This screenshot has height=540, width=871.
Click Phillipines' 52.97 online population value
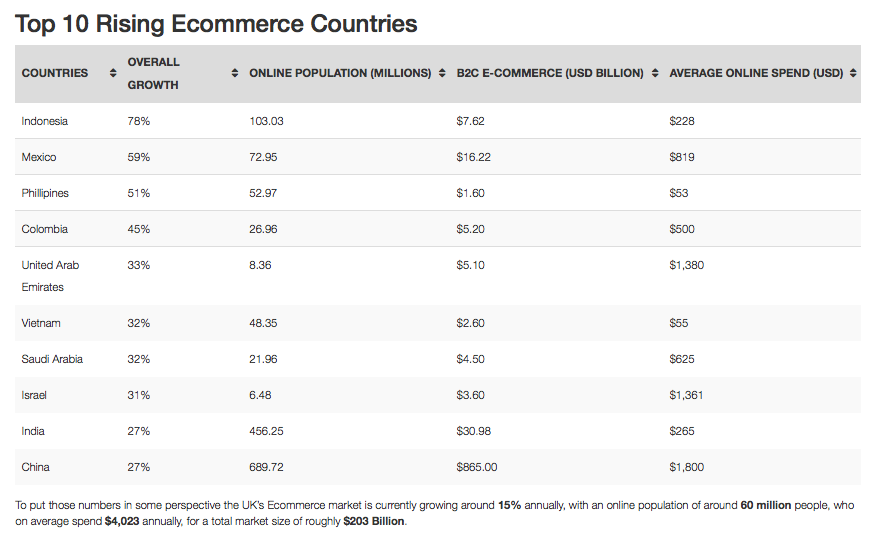pos(263,193)
